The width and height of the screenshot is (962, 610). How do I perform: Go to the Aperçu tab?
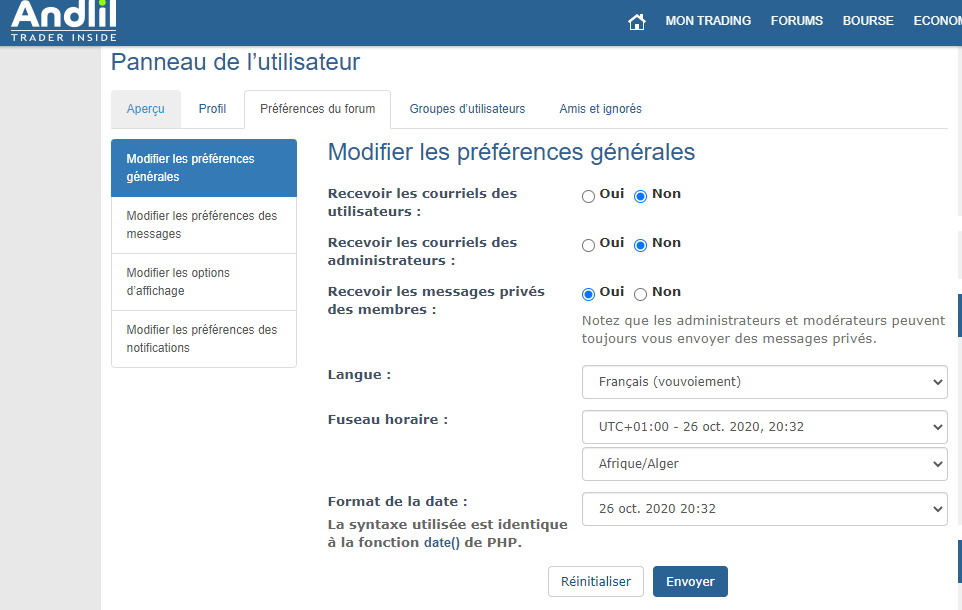click(146, 109)
